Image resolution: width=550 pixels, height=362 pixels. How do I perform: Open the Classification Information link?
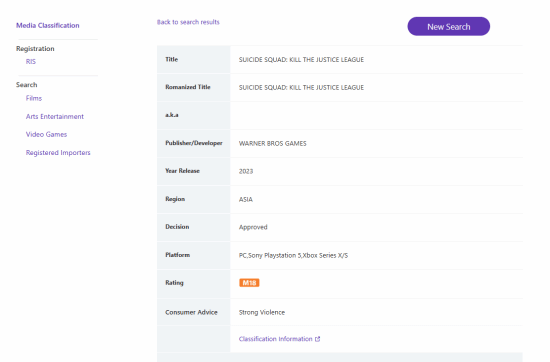pyautogui.click(x=275, y=339)
